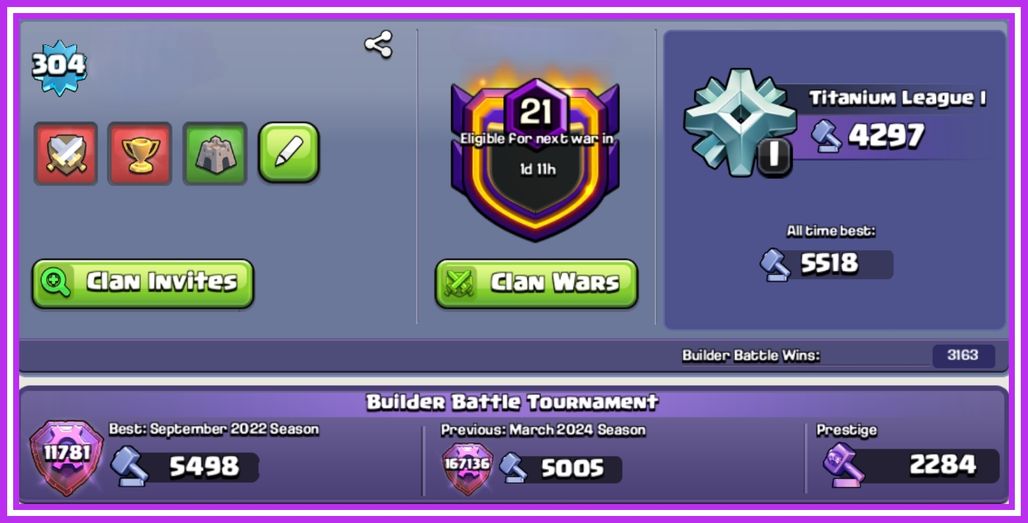Screen dimensions: 1028x523
Task: Open Clan Wars
Action: point(536,283)
